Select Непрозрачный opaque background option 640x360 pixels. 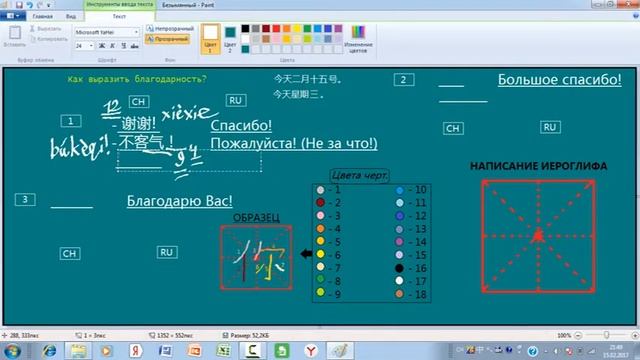170,29
